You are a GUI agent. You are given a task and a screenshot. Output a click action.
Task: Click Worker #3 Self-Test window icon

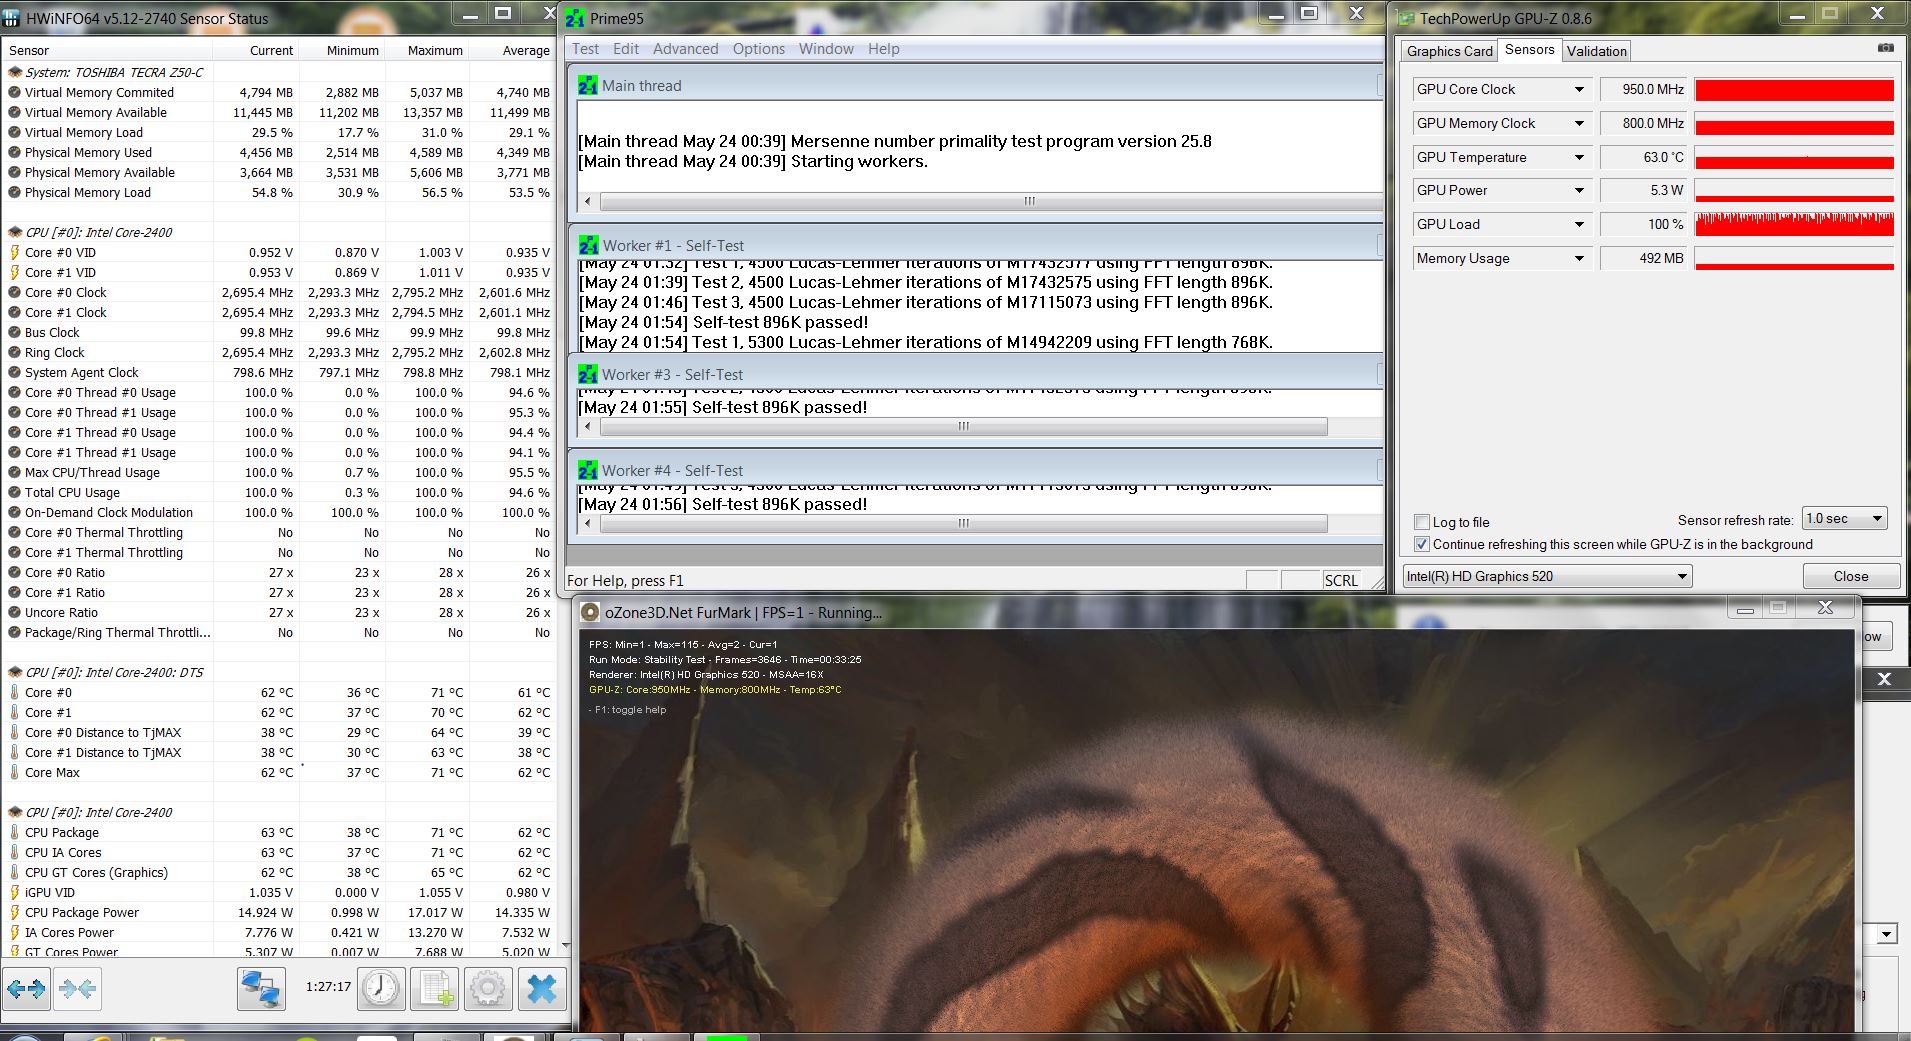pos(588,374)
